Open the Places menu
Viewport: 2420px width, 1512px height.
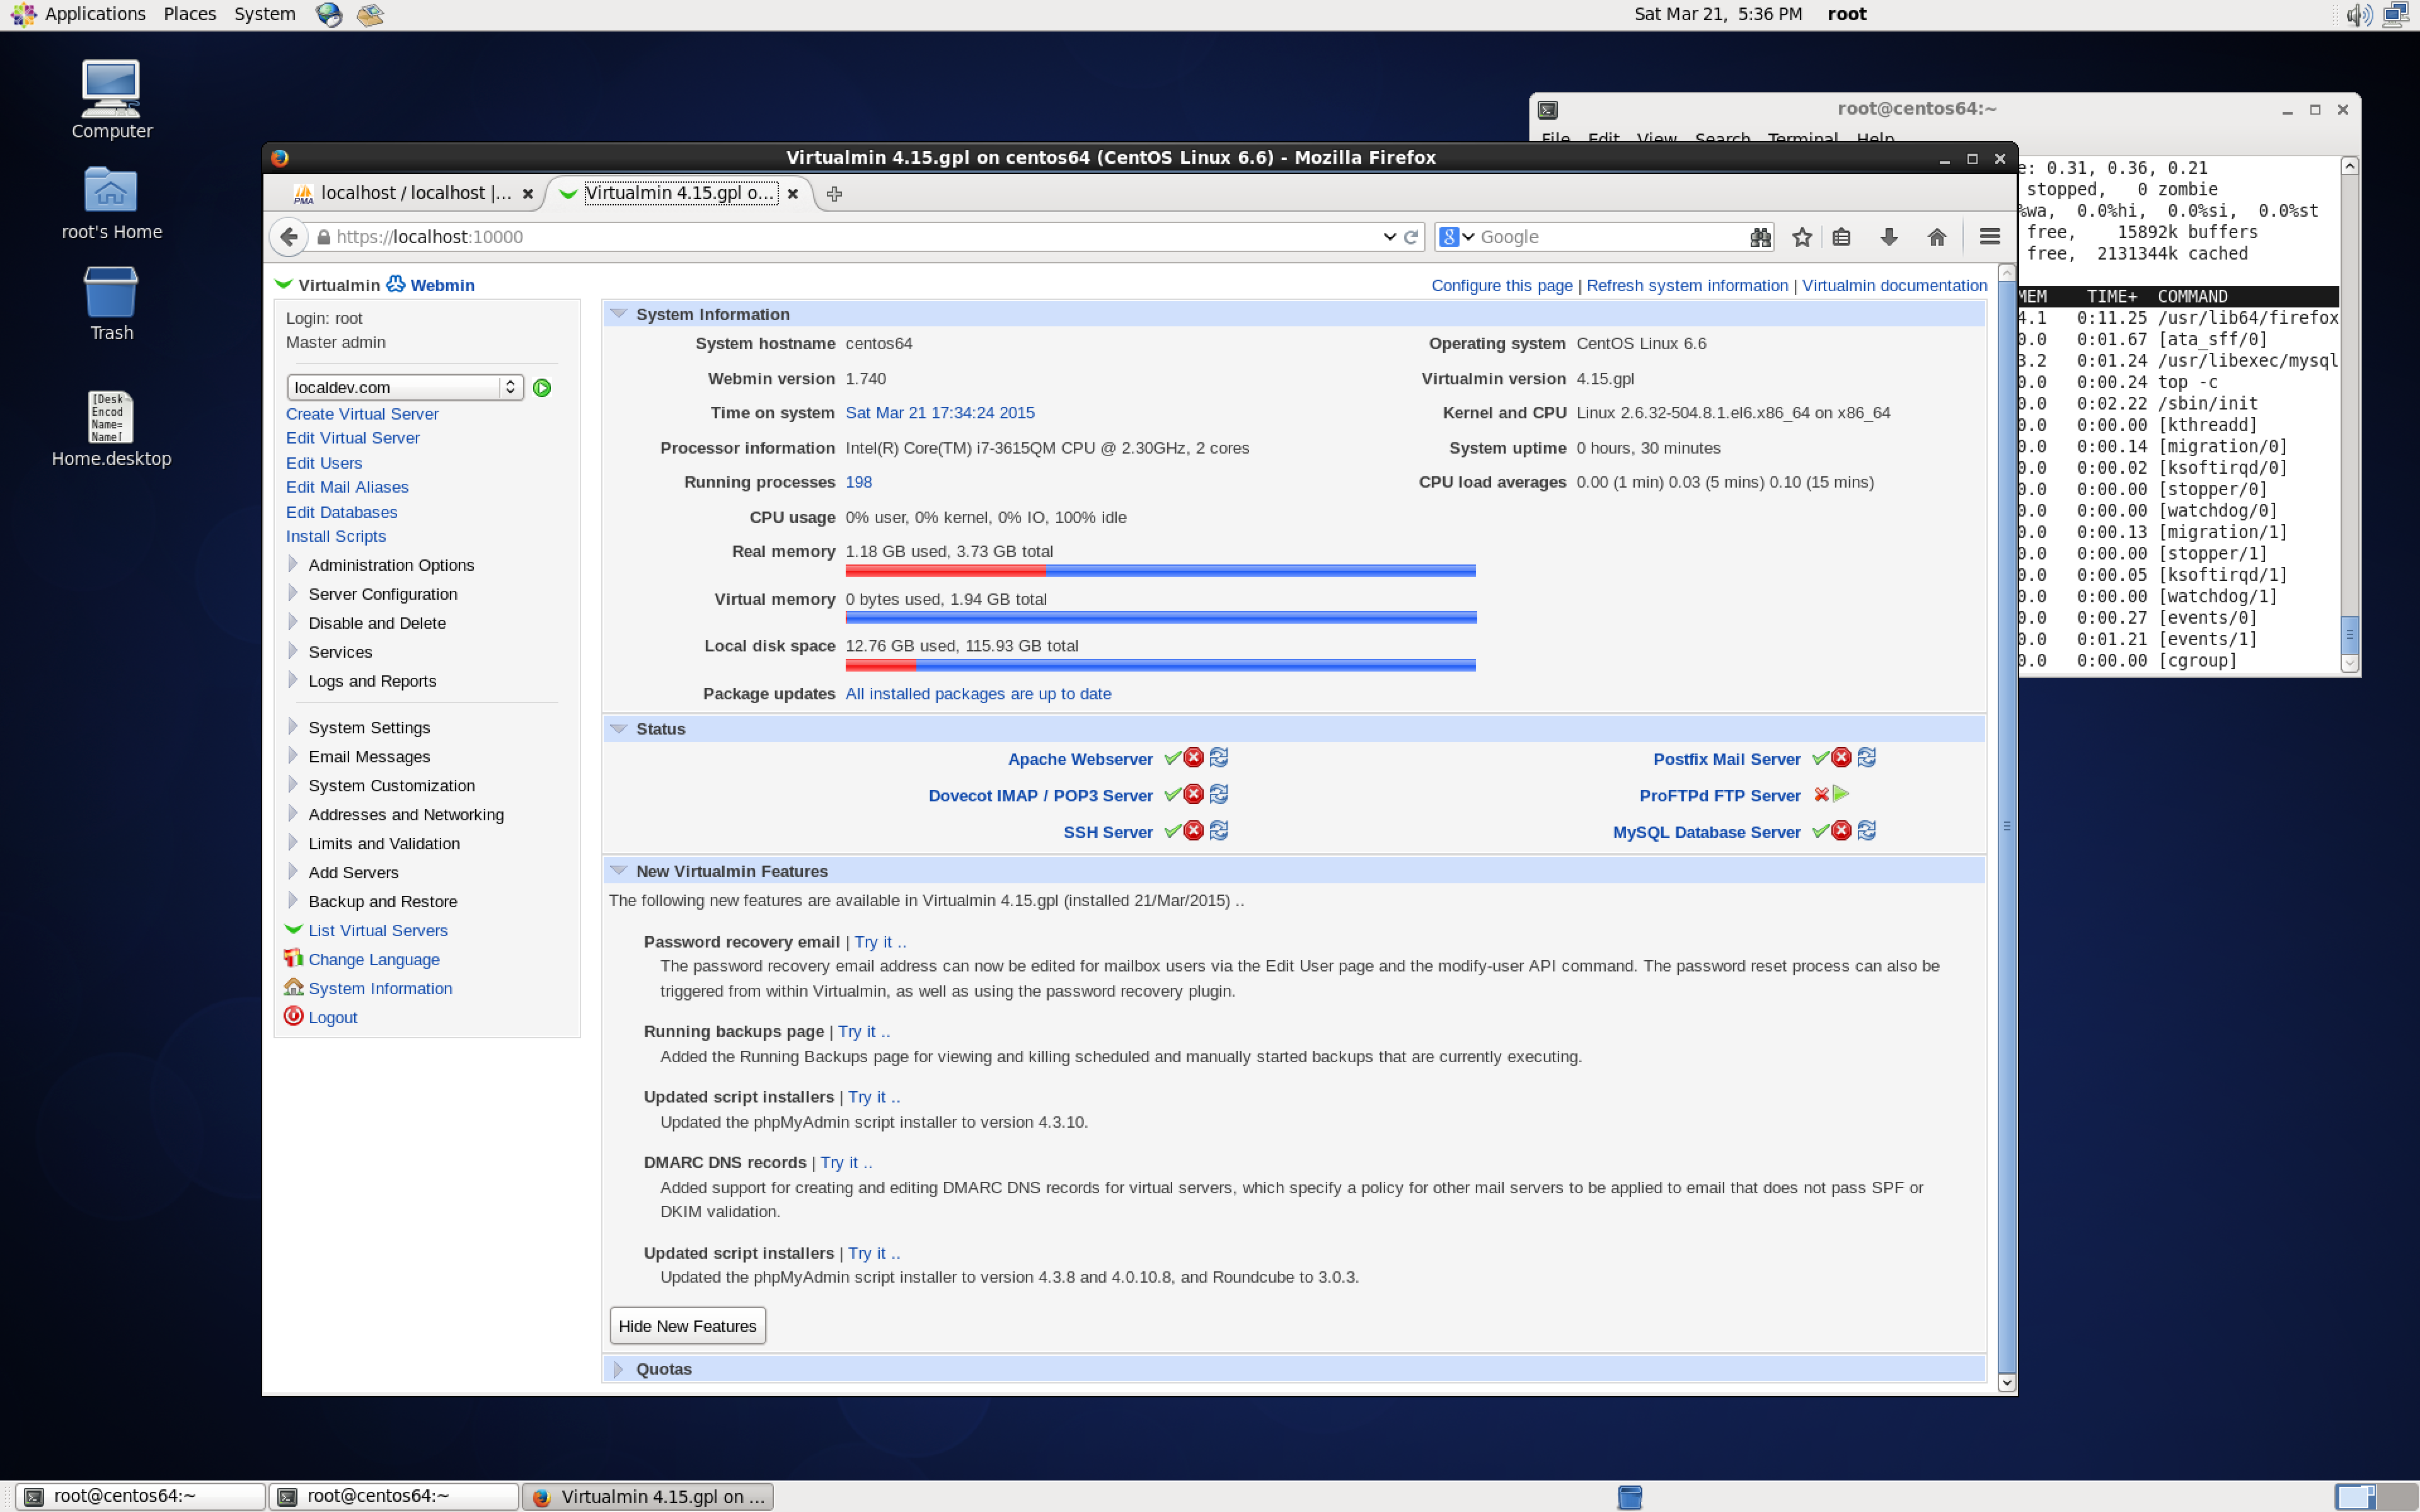[190, 14]
